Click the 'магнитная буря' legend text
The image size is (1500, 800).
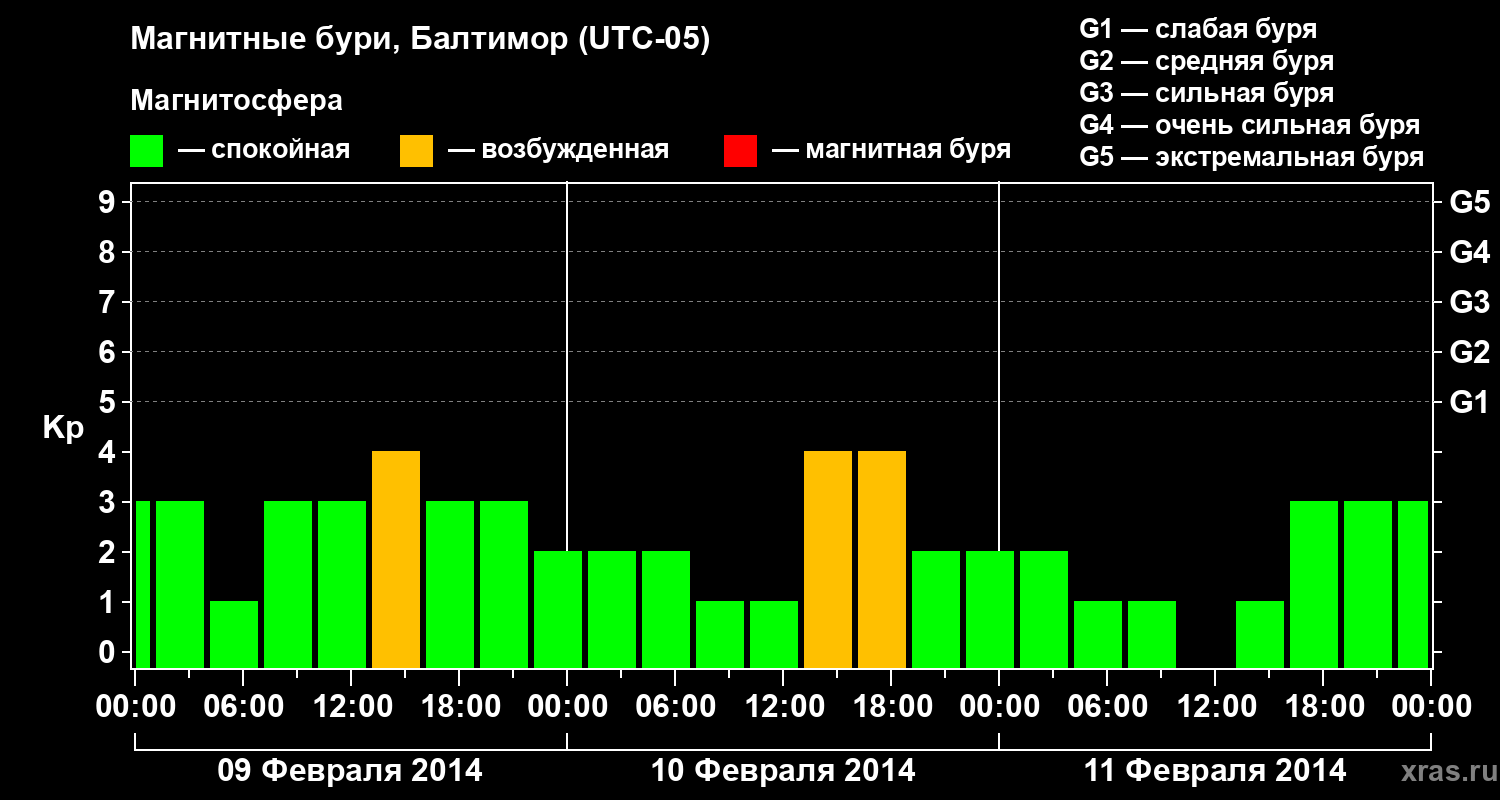[x=908, y=151]
